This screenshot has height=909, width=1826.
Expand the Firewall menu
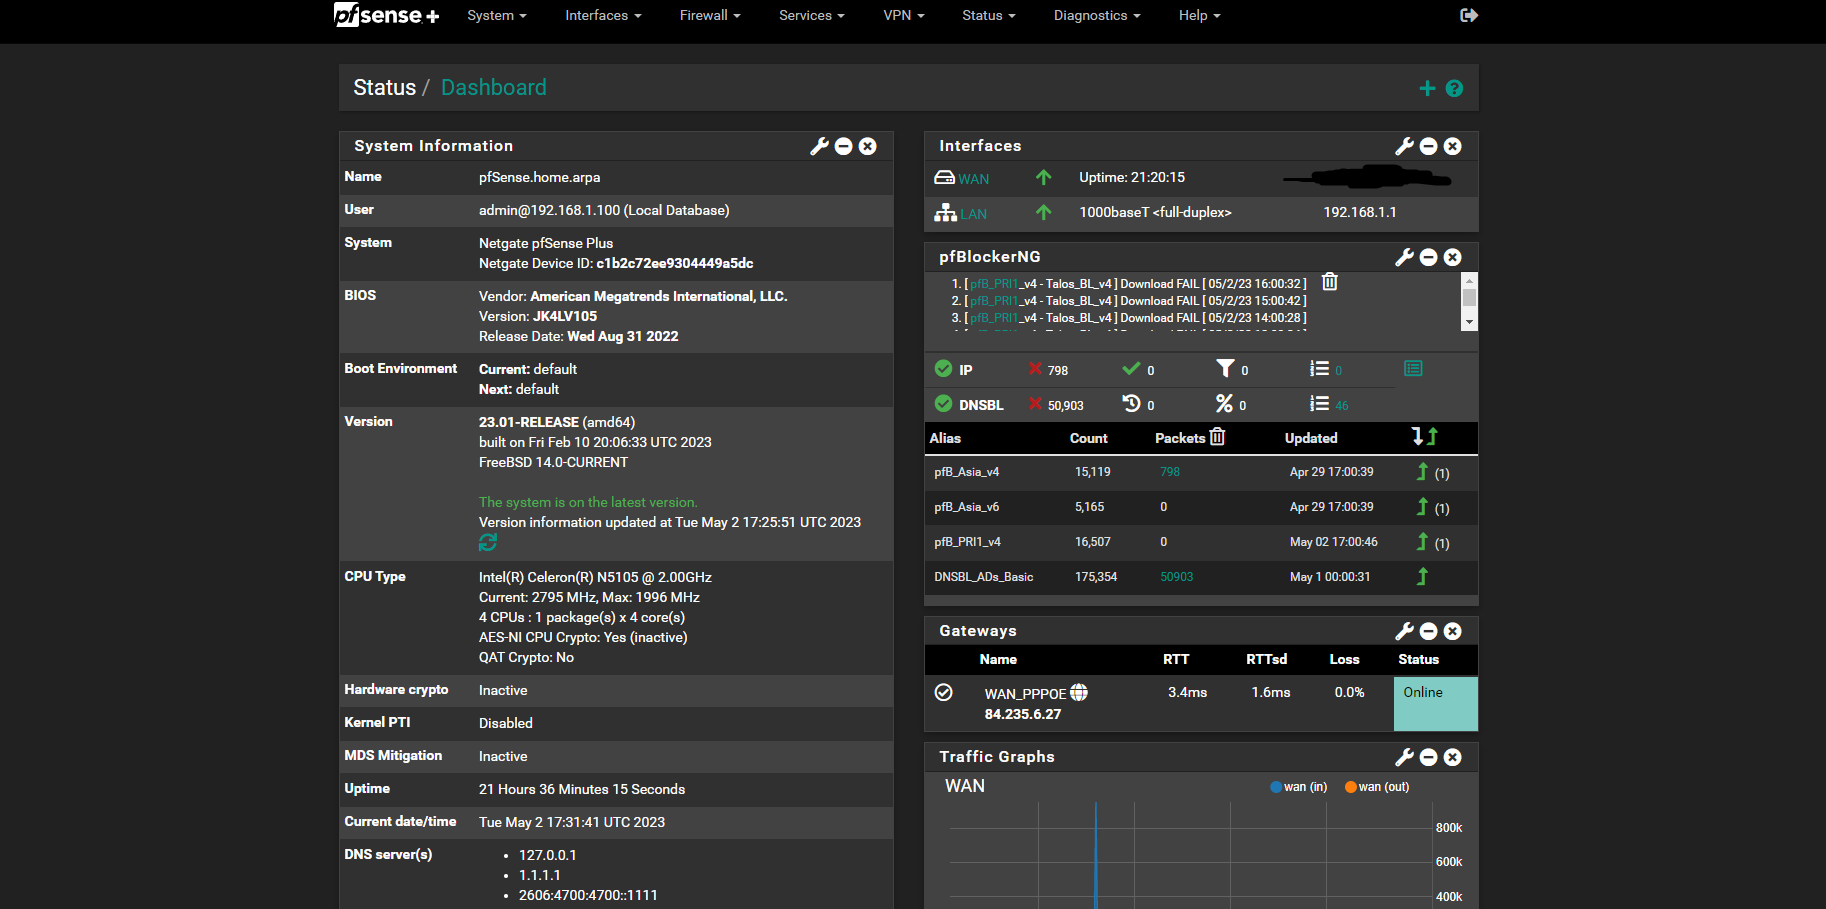tap(710, 15)
